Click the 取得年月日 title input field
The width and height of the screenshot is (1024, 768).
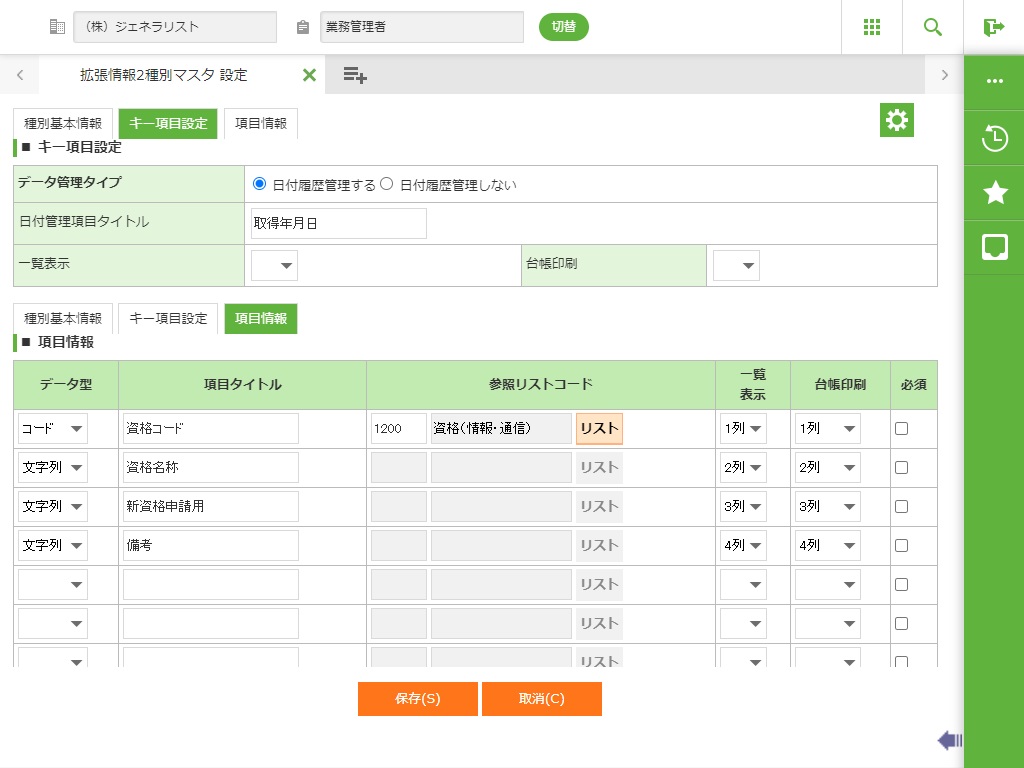tap(338, 223)
